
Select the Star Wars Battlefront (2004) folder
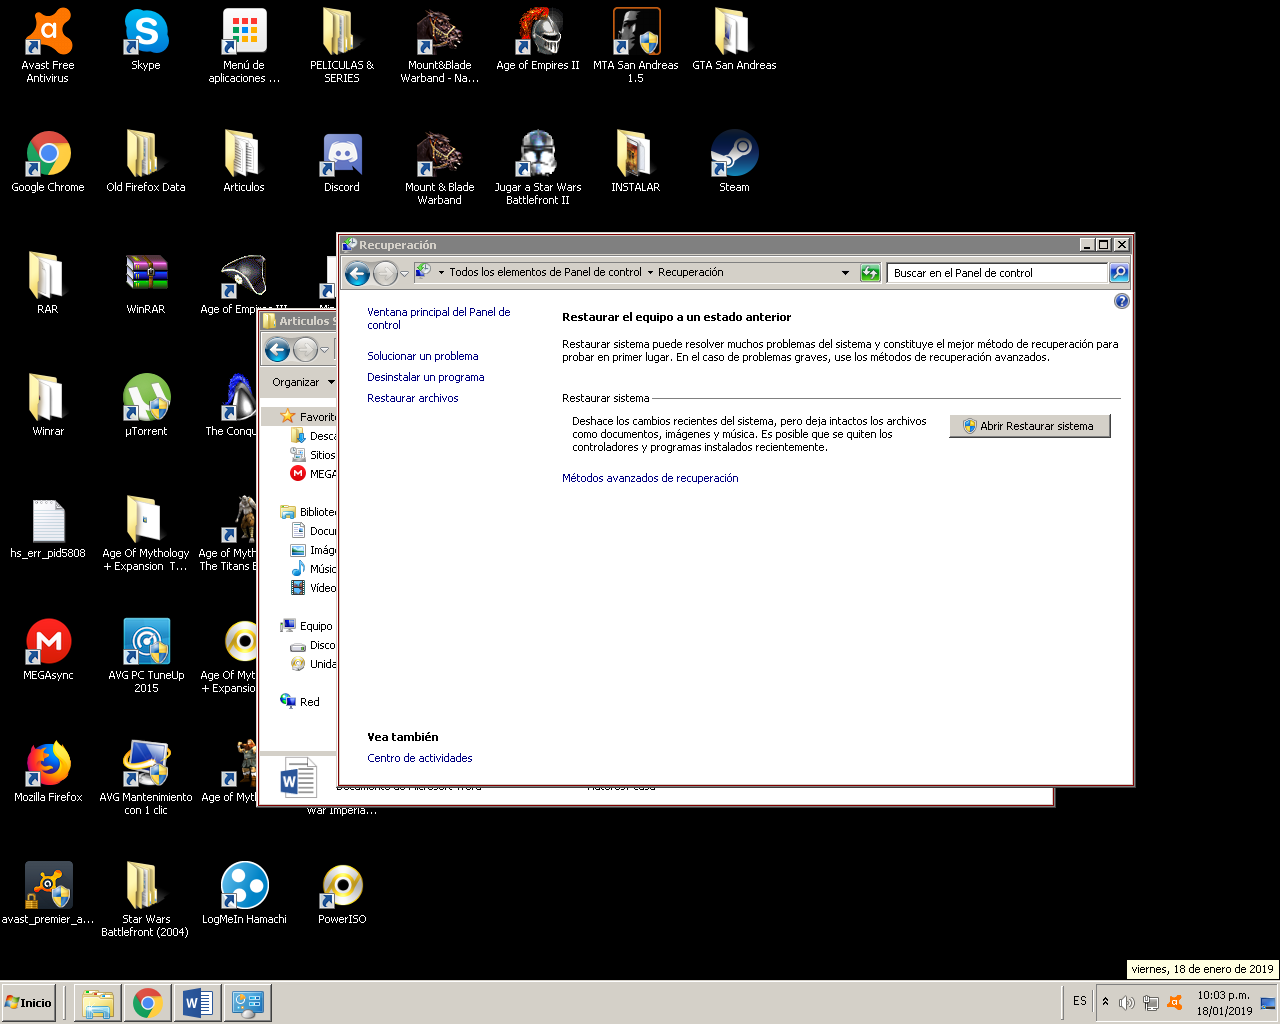pos(146,900)
